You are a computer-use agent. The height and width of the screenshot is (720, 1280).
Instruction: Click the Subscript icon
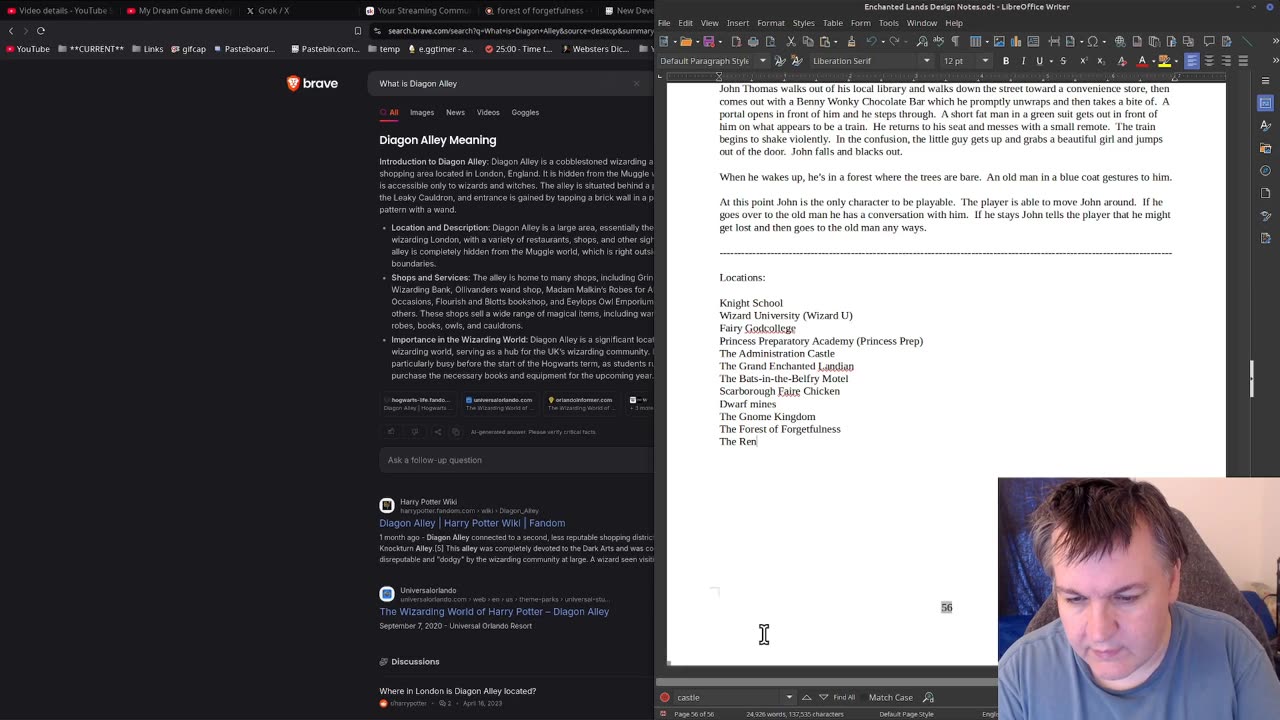1101,61
